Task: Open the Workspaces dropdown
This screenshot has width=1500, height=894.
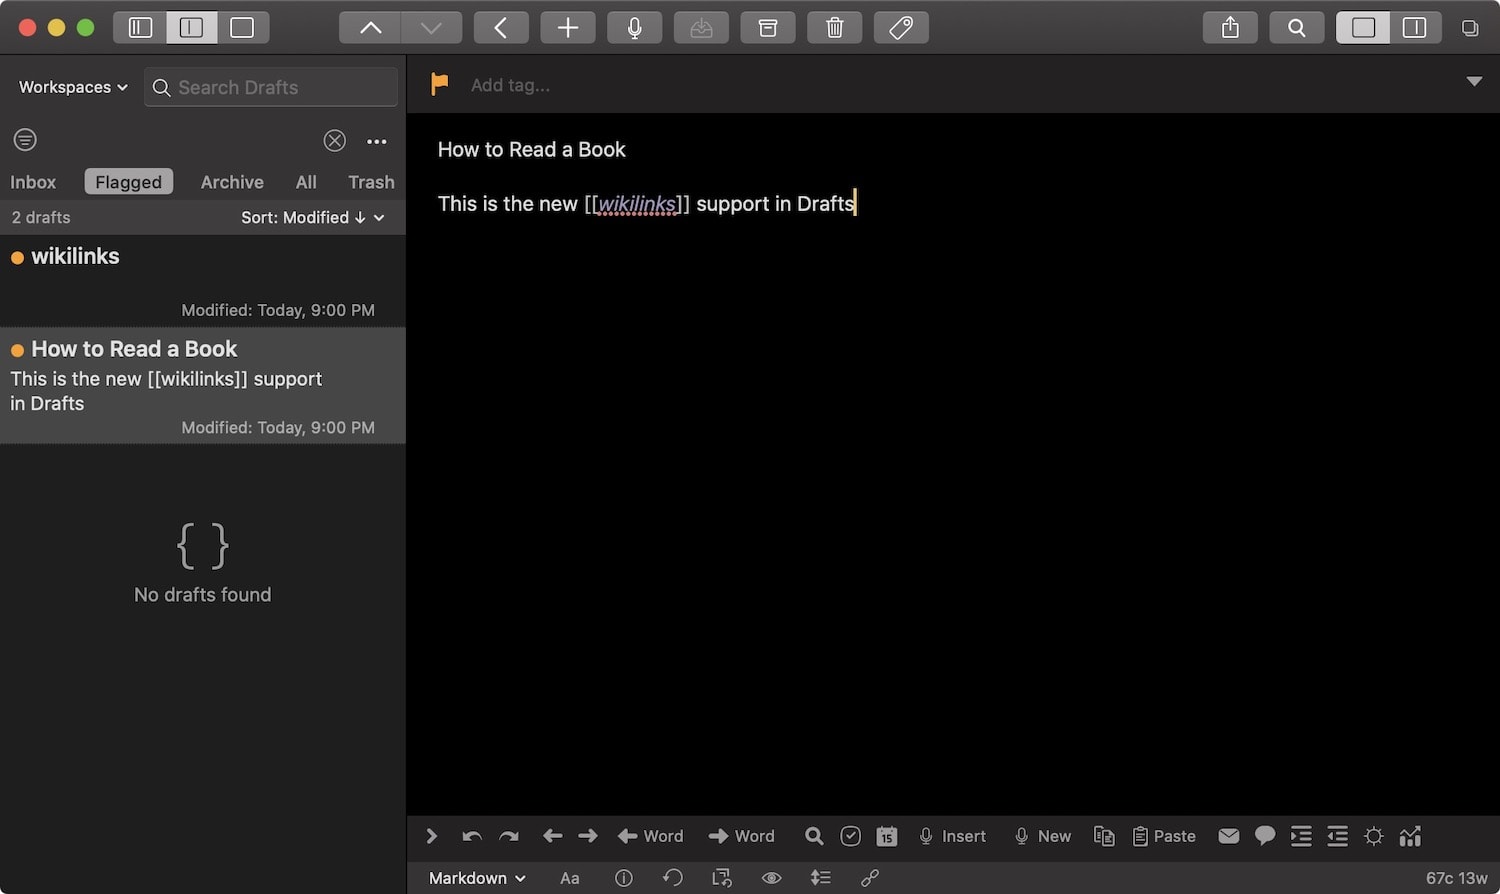Action: (73, 87)
